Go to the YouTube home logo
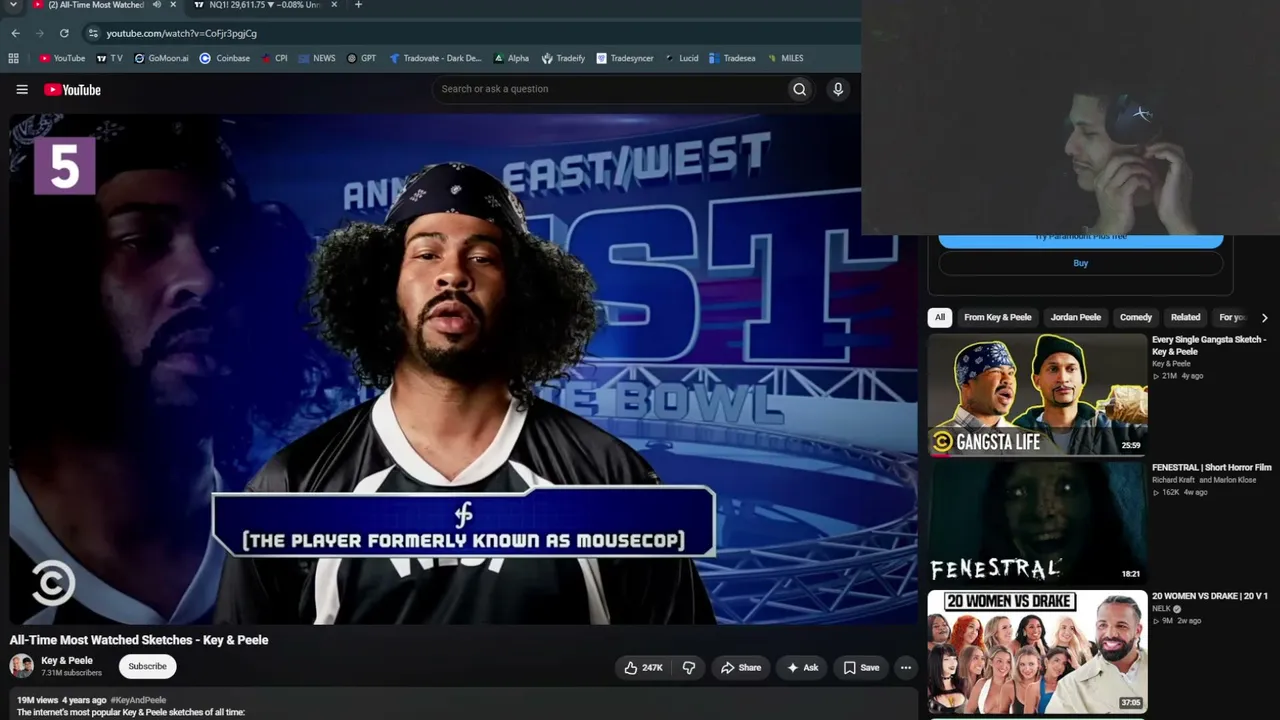 click(72, 90)
